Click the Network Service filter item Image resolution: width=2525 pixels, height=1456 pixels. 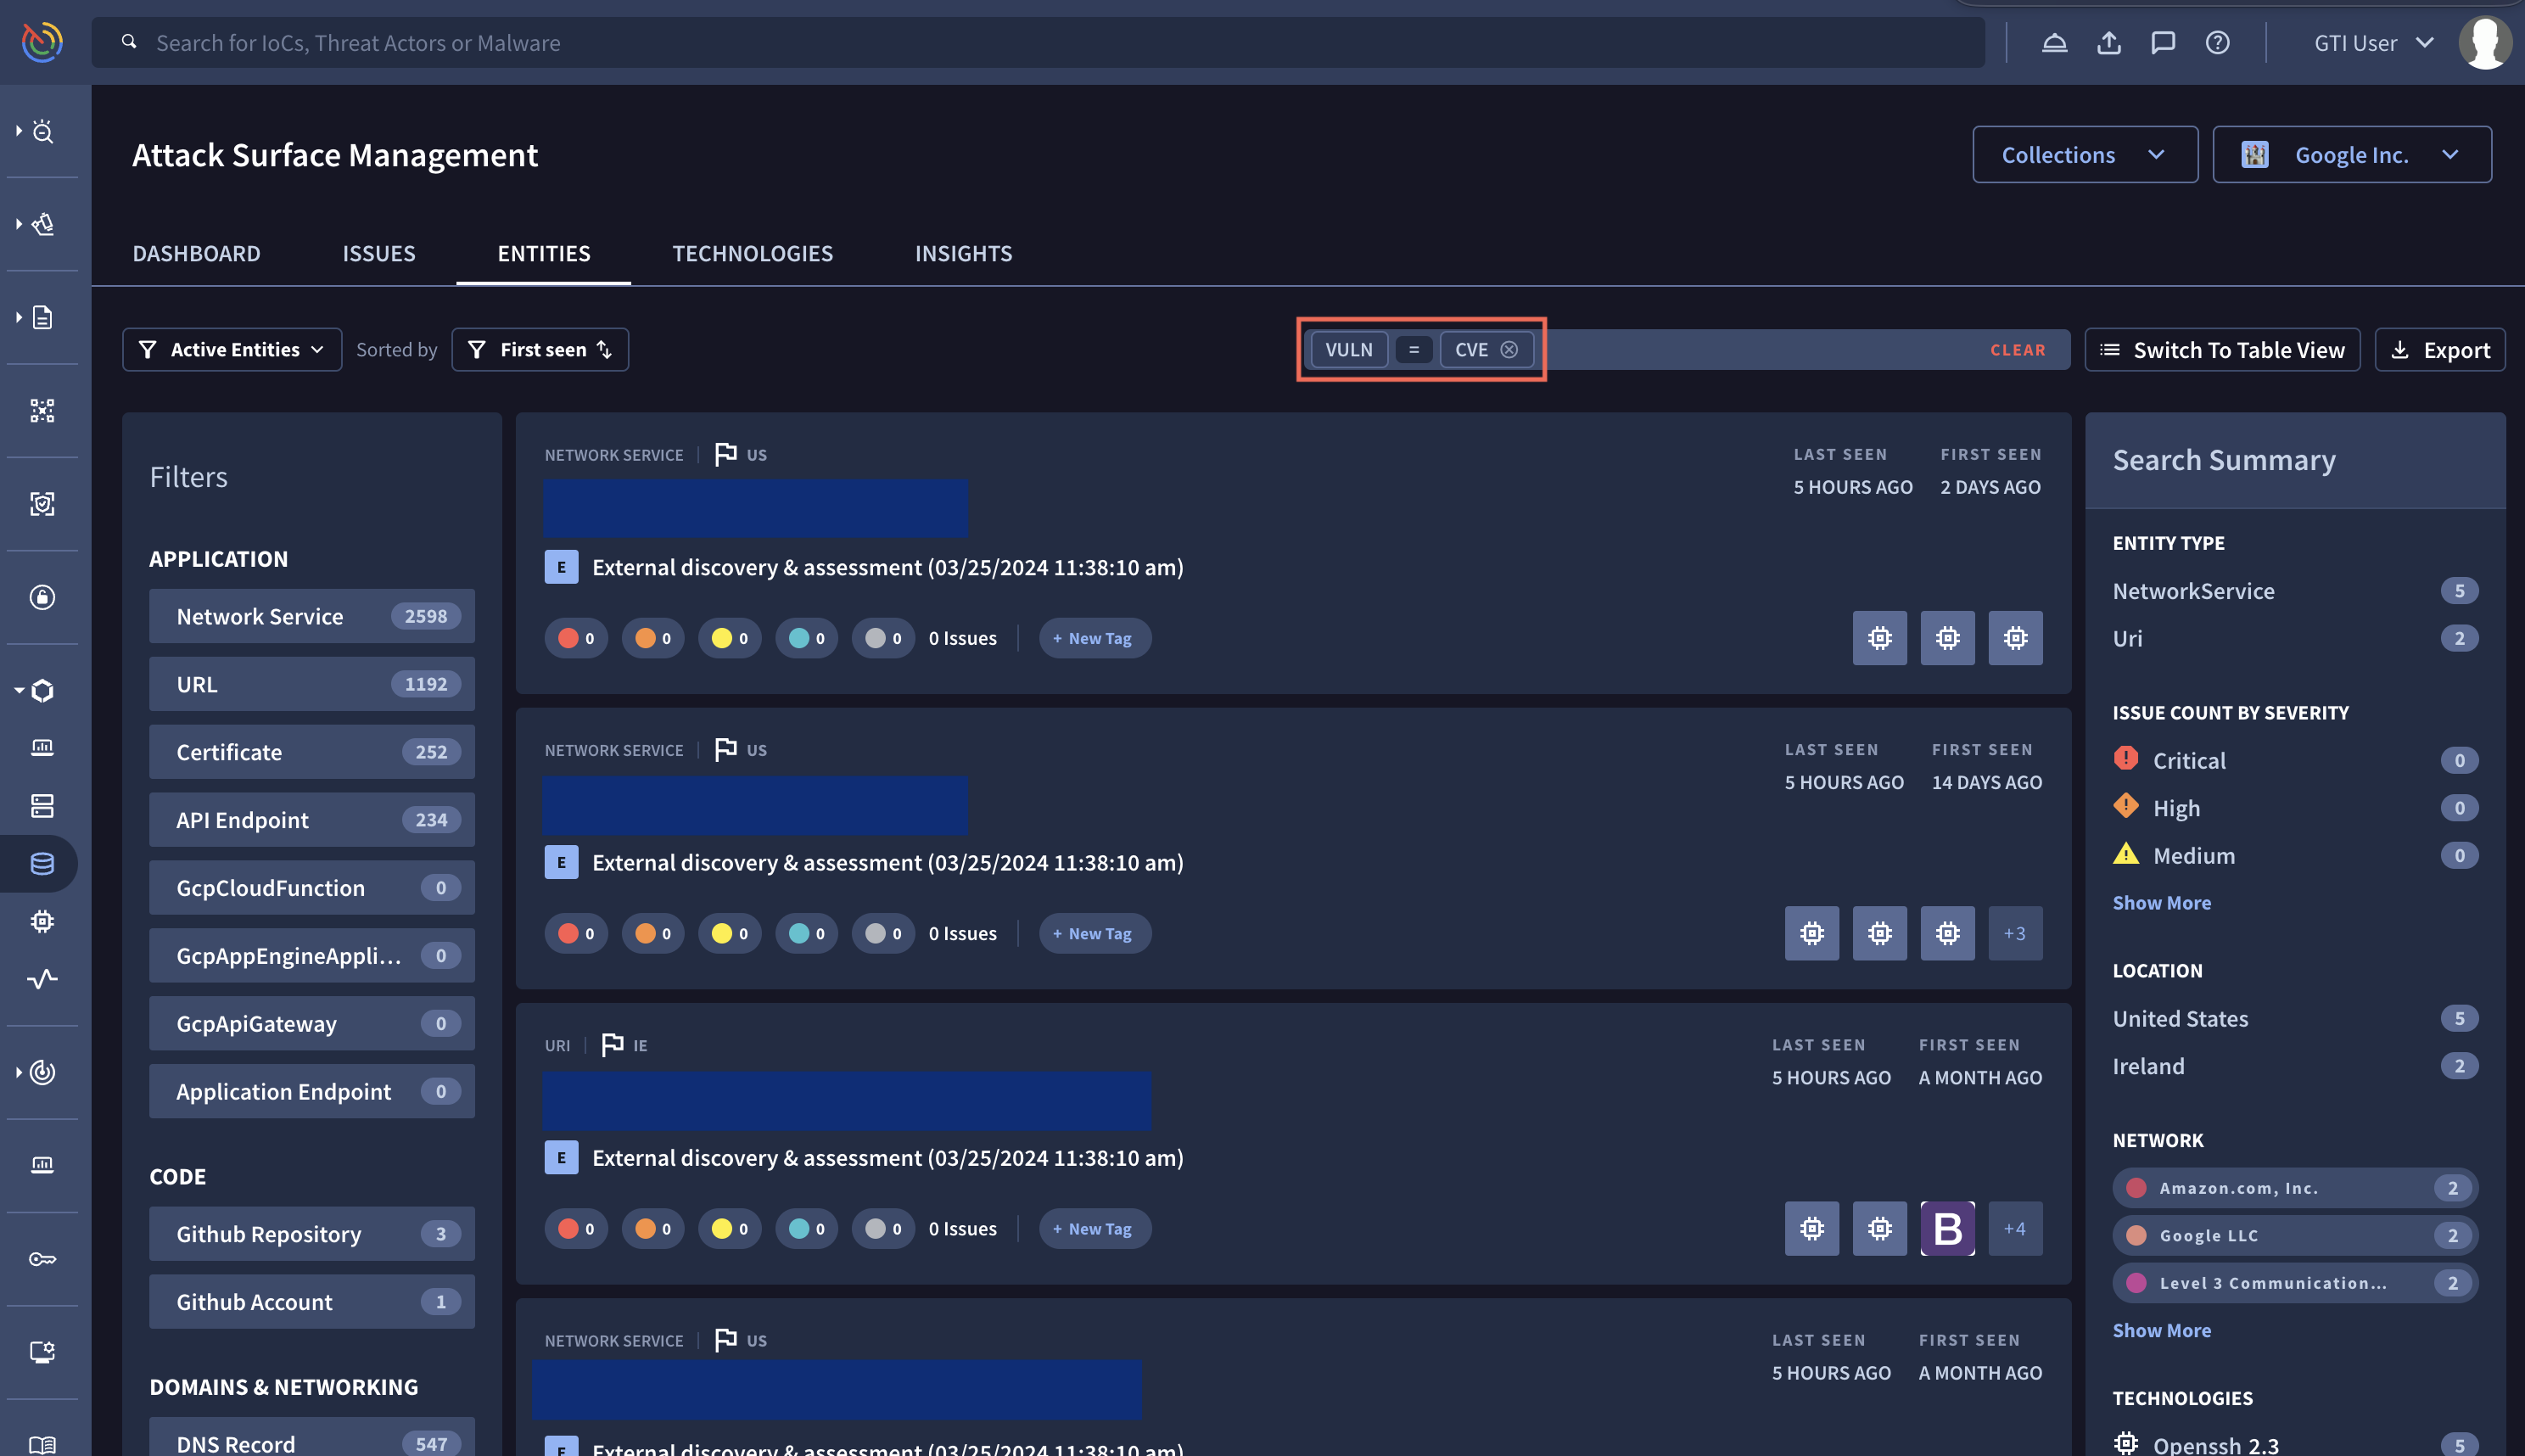pos(311,617)
